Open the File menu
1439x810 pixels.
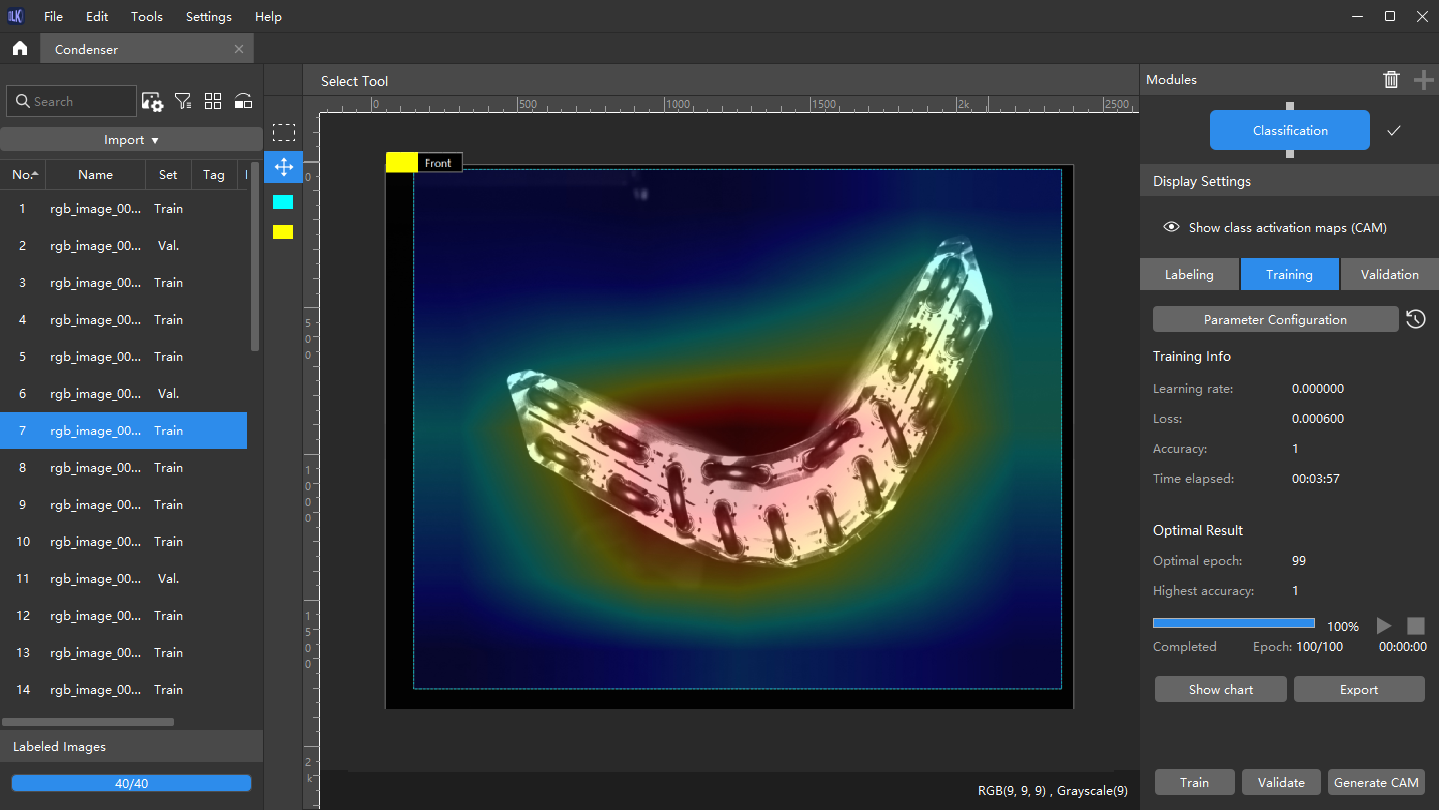click(x=53, y=17)
